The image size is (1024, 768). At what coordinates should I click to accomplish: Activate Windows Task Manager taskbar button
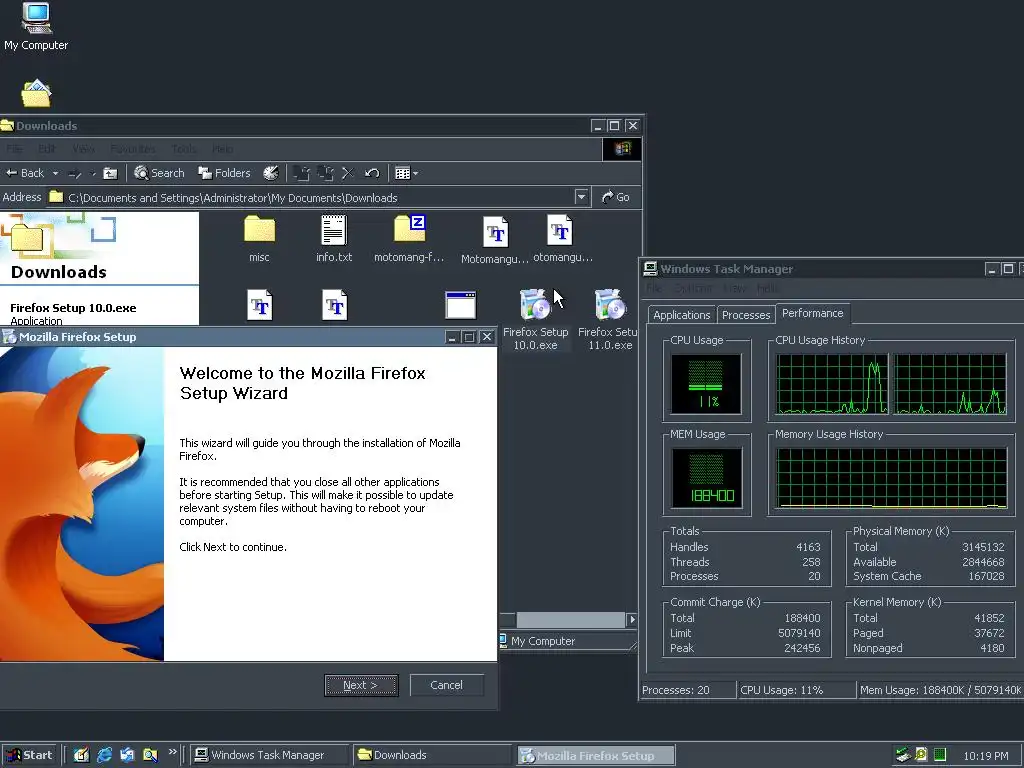[x=268, y=755]
